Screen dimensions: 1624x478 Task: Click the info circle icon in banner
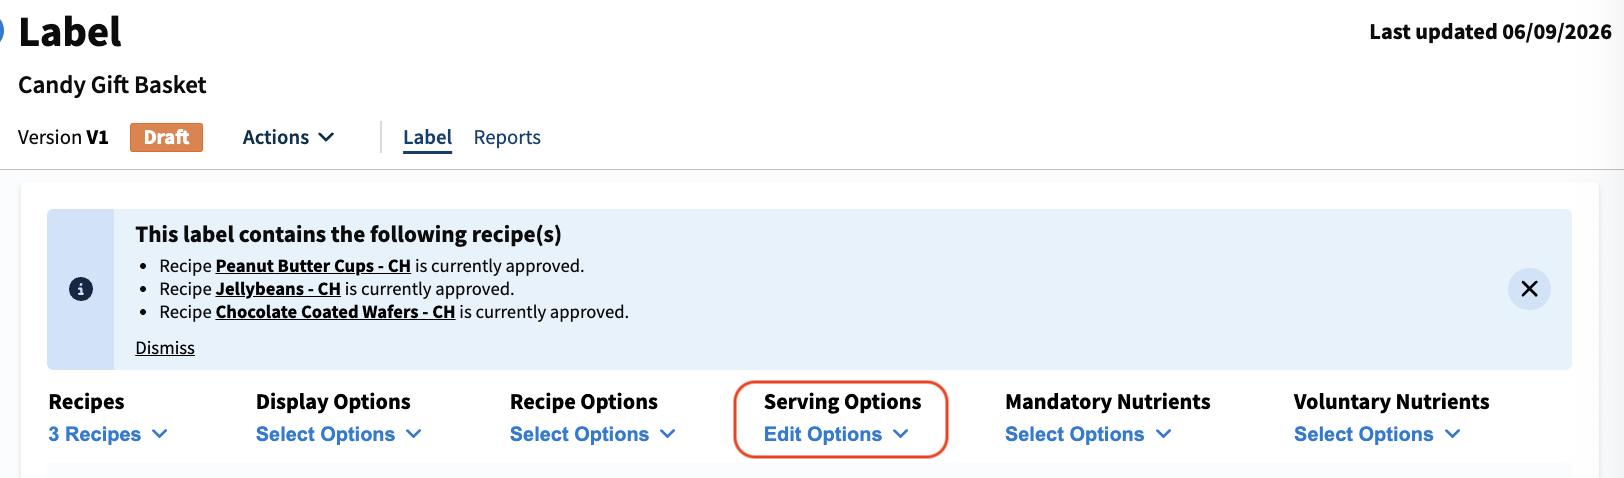click(81, 289)
